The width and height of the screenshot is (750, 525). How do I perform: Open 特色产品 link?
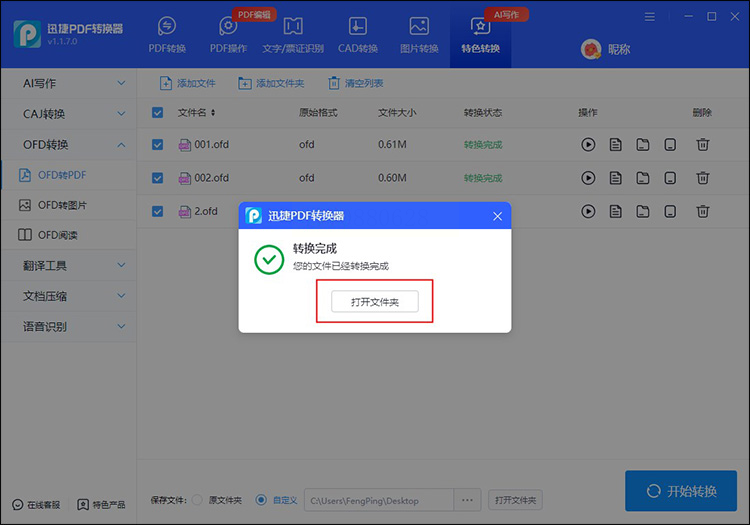coord(101,505)
